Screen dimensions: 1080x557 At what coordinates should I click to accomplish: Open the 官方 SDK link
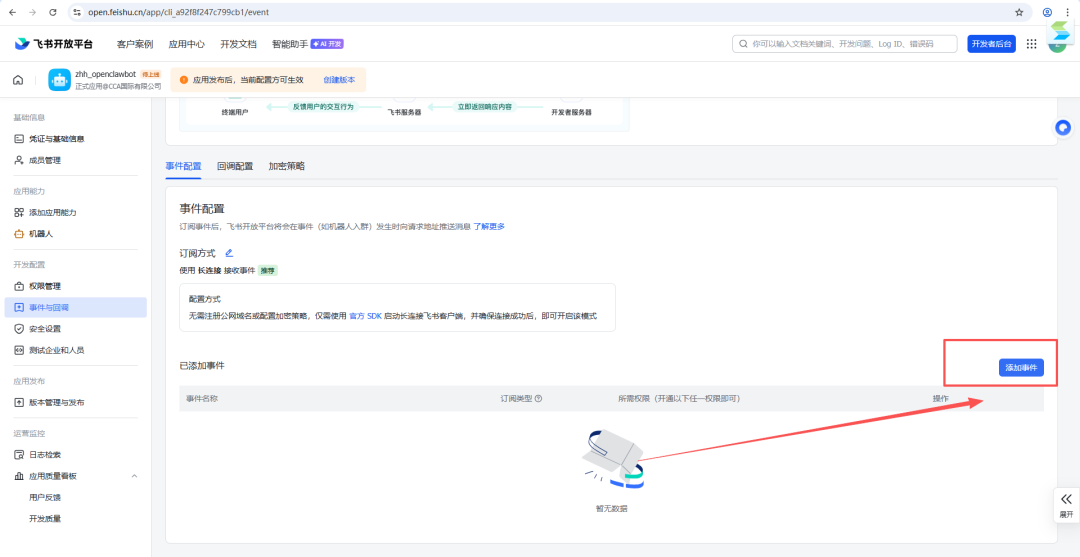[x=365, y=316]
